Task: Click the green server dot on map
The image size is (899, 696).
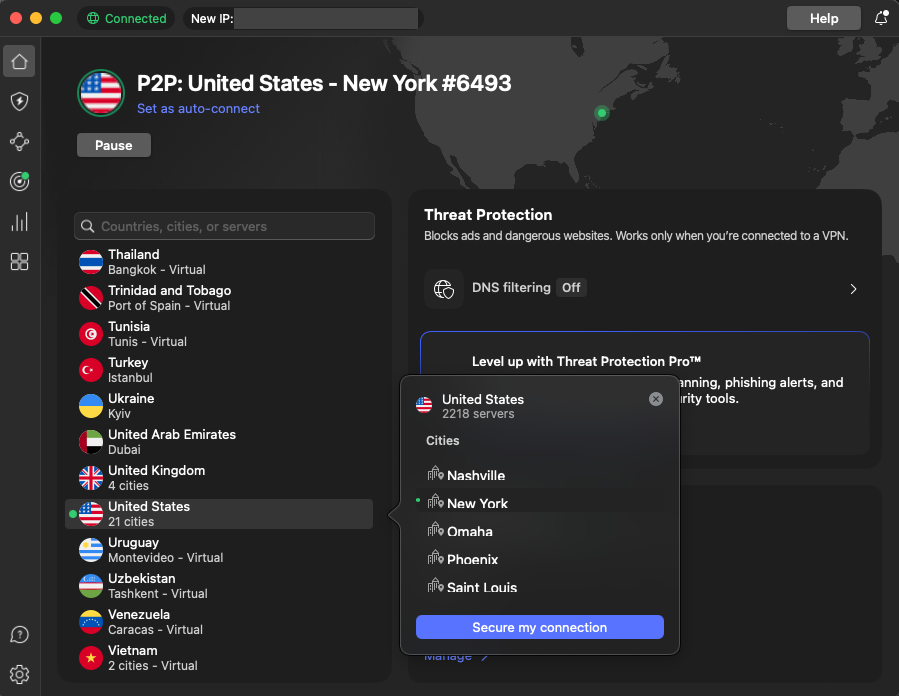Action: [602, 113]
